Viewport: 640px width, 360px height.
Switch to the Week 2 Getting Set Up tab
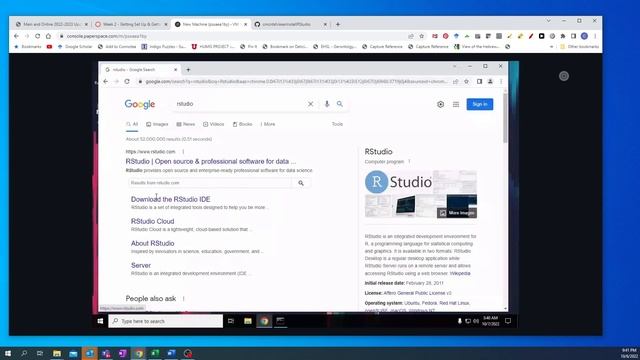coord(131,24)
